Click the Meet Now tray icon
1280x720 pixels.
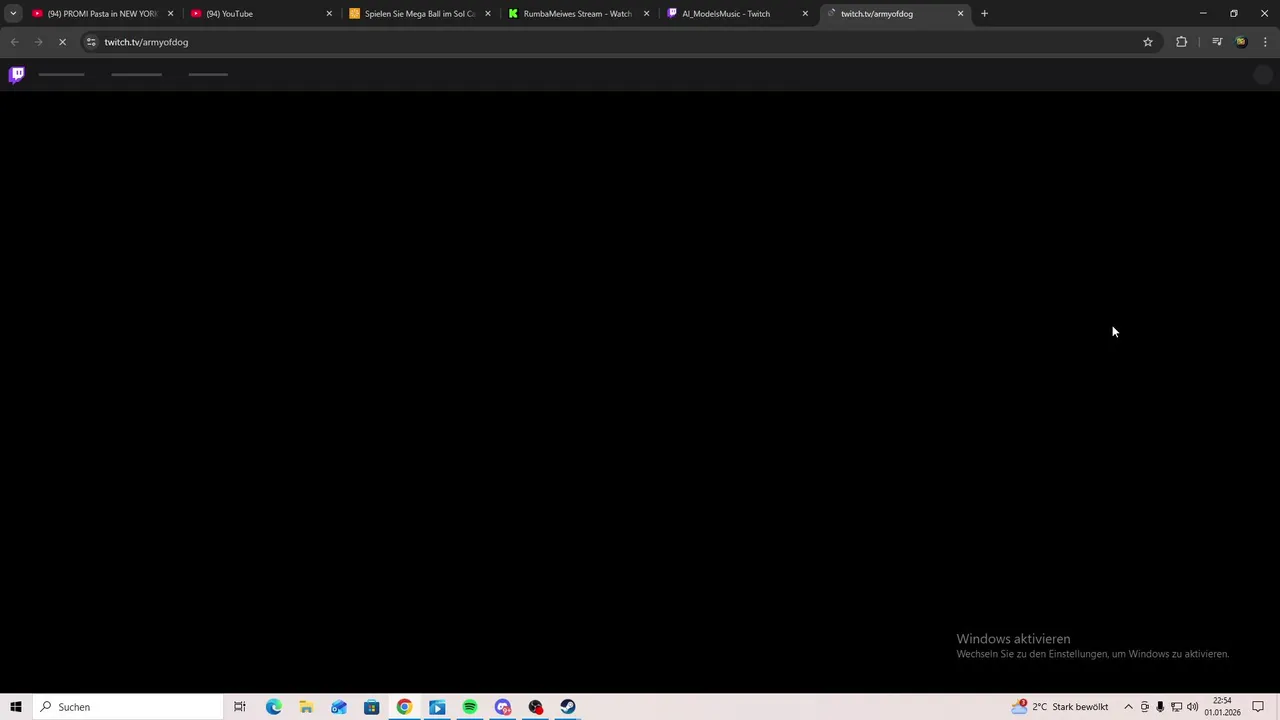[1145, 707]
